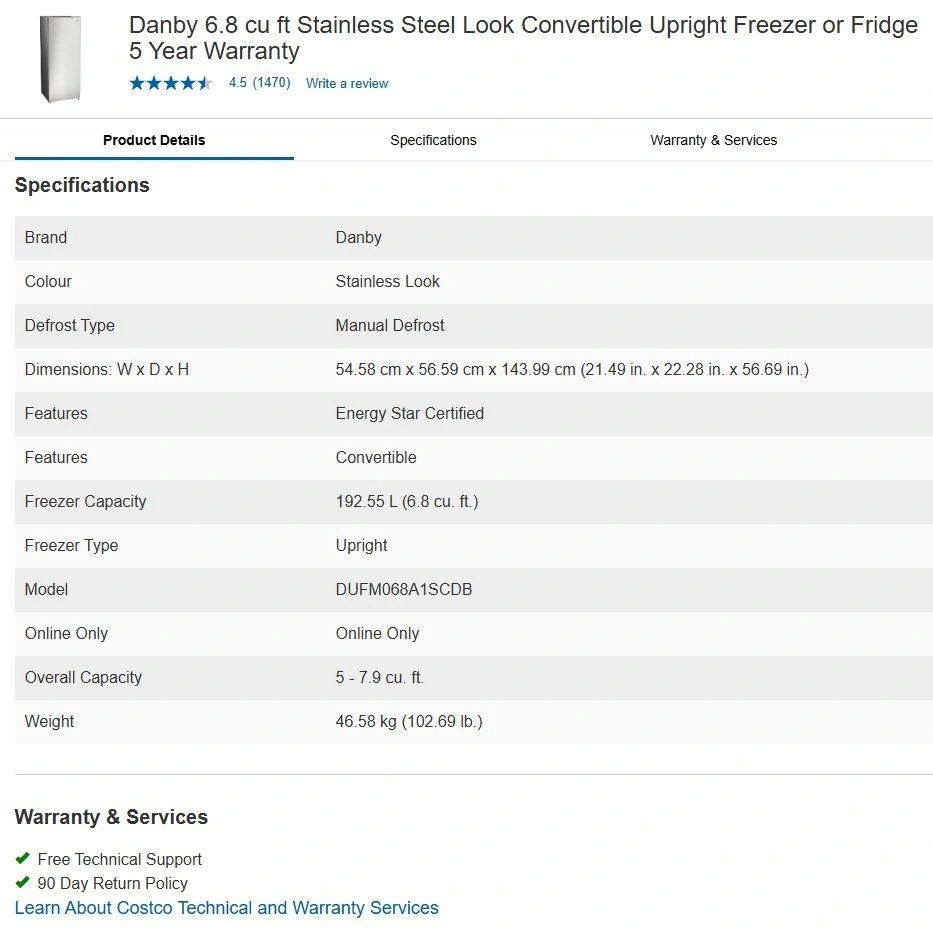
Task: Click the blue star rating icons
Action: [x=170, y=83]
